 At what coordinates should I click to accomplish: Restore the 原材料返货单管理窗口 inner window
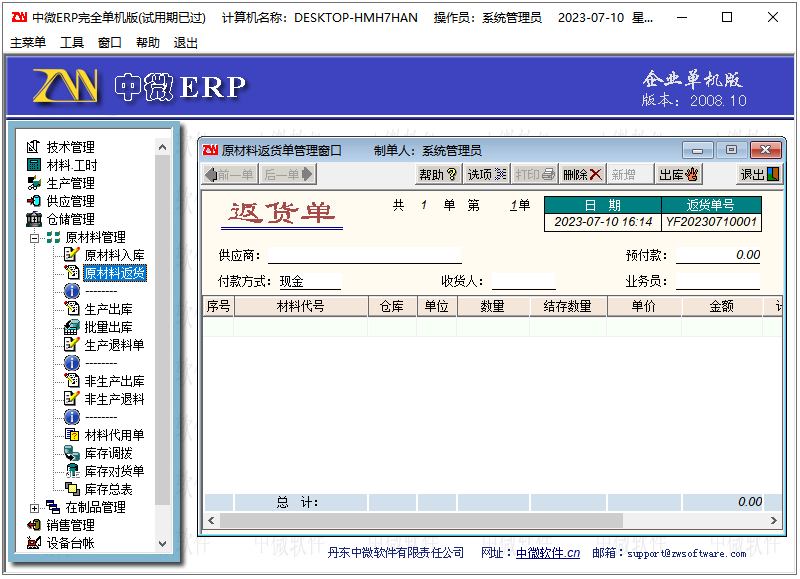[x=731, y=150]
